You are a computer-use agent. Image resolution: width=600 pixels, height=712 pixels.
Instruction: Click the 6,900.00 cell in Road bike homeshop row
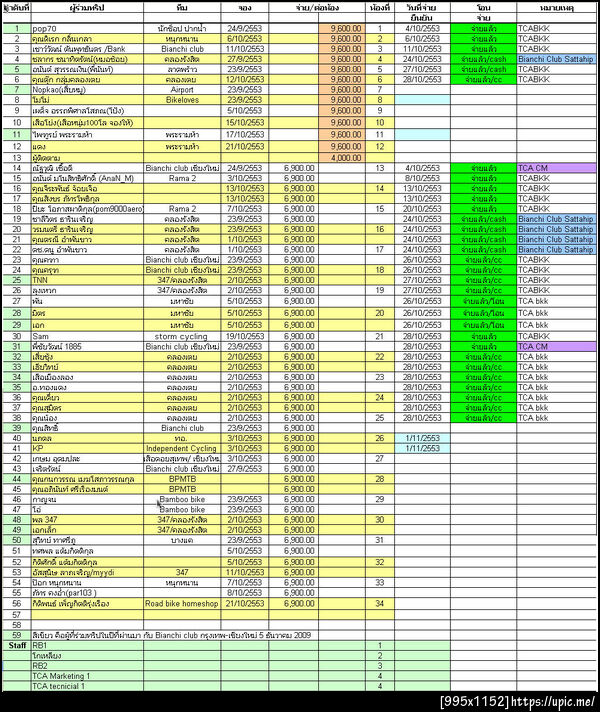point(293,603)
